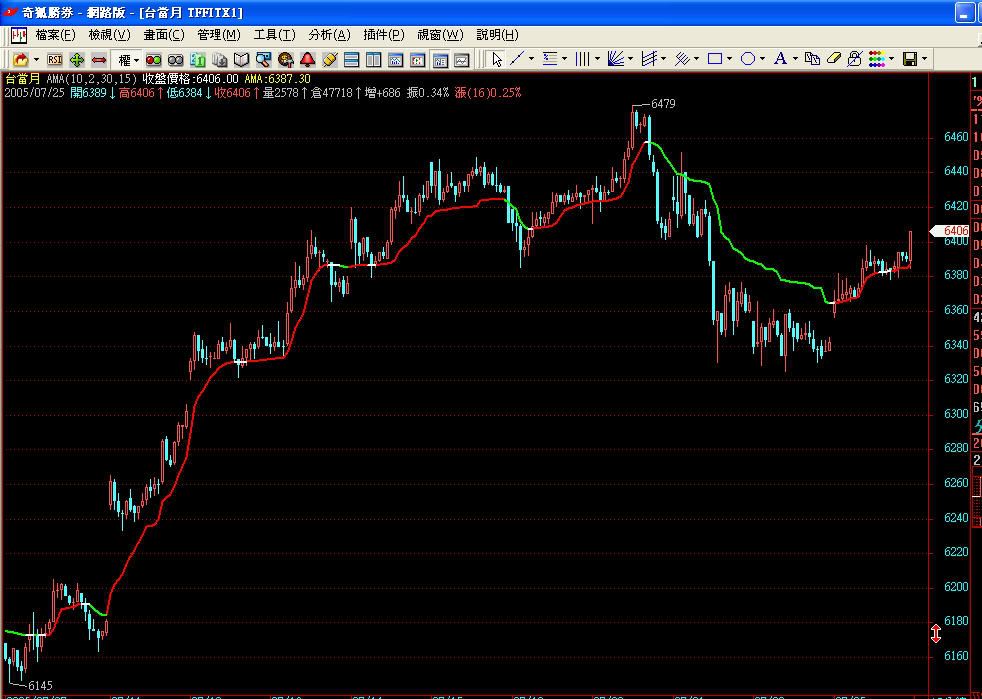
Task: Click the open file folder icon
Action: [x=21, y=60]
